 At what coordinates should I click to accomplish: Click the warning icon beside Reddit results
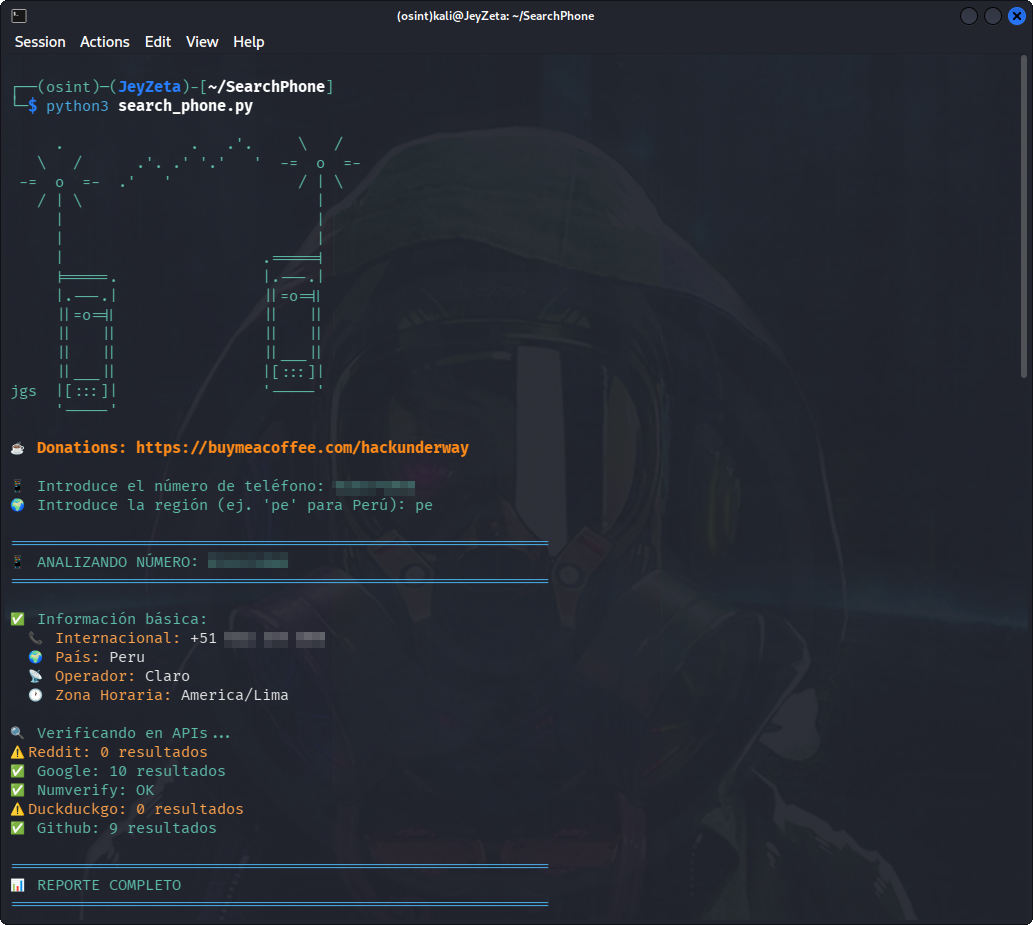(18, 752)
